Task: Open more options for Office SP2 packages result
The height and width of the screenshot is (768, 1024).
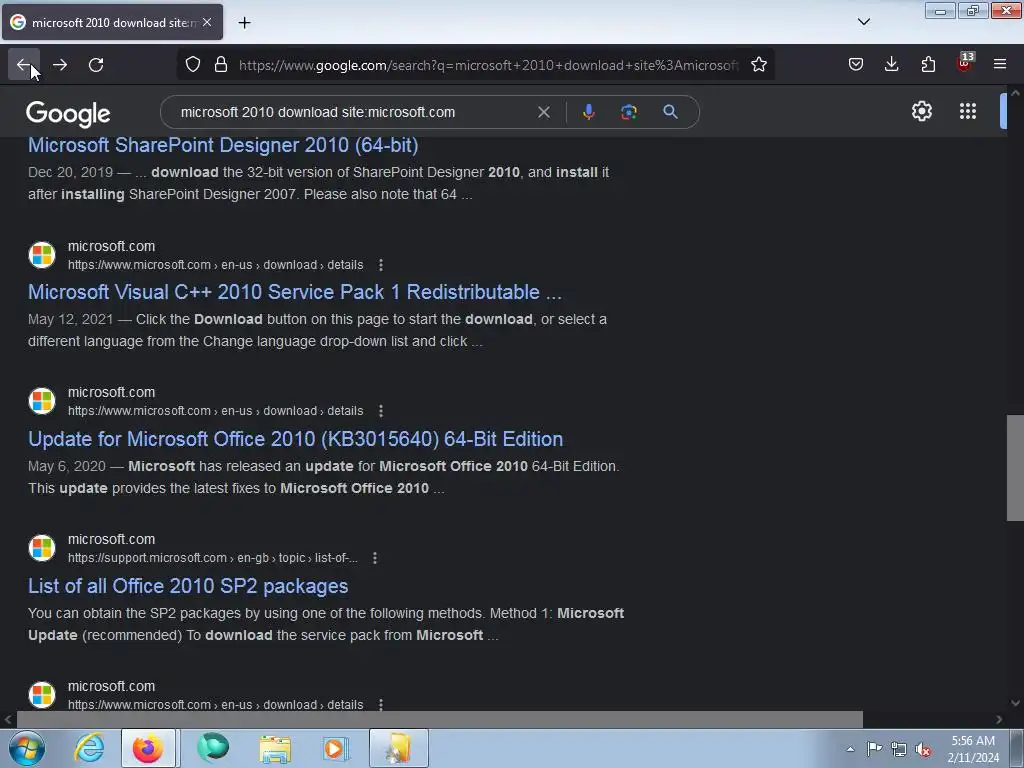Action: tap(374, 558)
